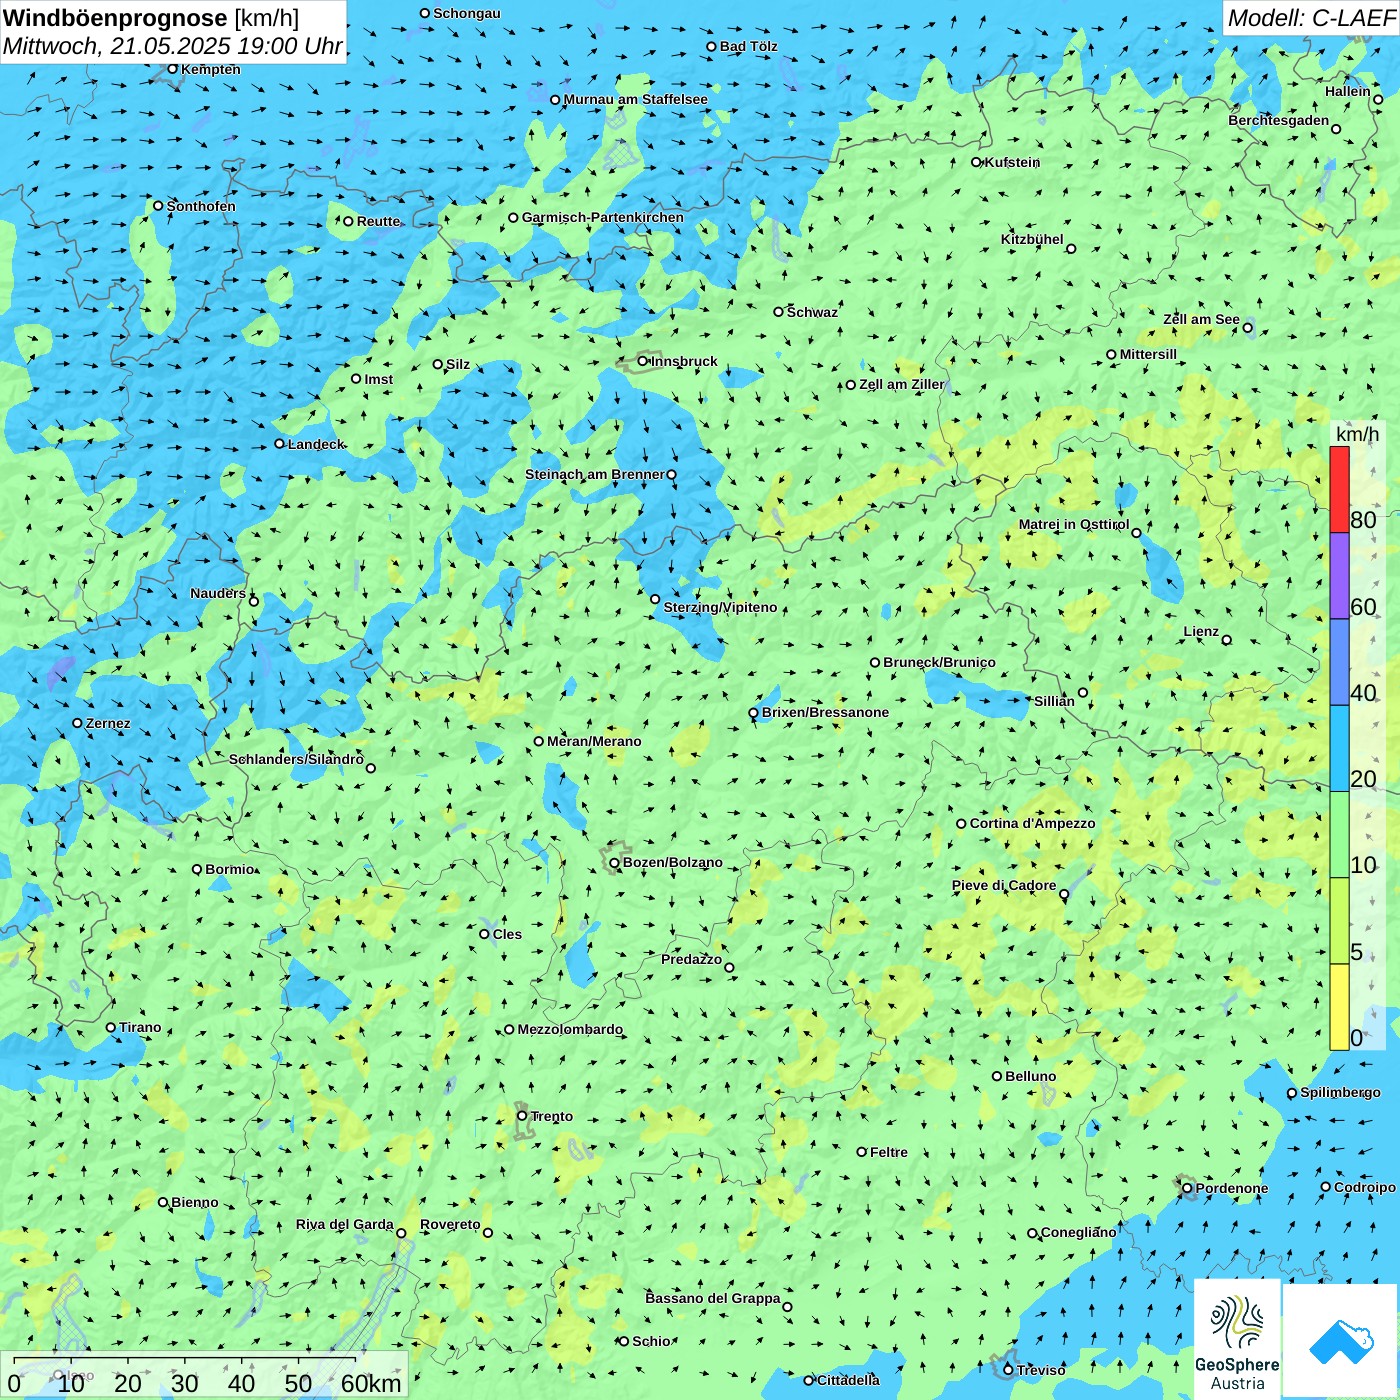Click the 'Schwaz' label
Image resolution: width=1400 pixels, height=1400 pixels.
[812, 312]
